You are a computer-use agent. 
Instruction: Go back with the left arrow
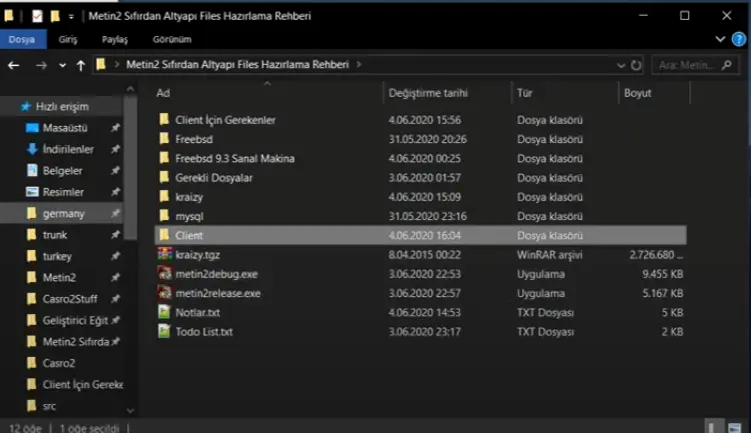click(13, 65)
